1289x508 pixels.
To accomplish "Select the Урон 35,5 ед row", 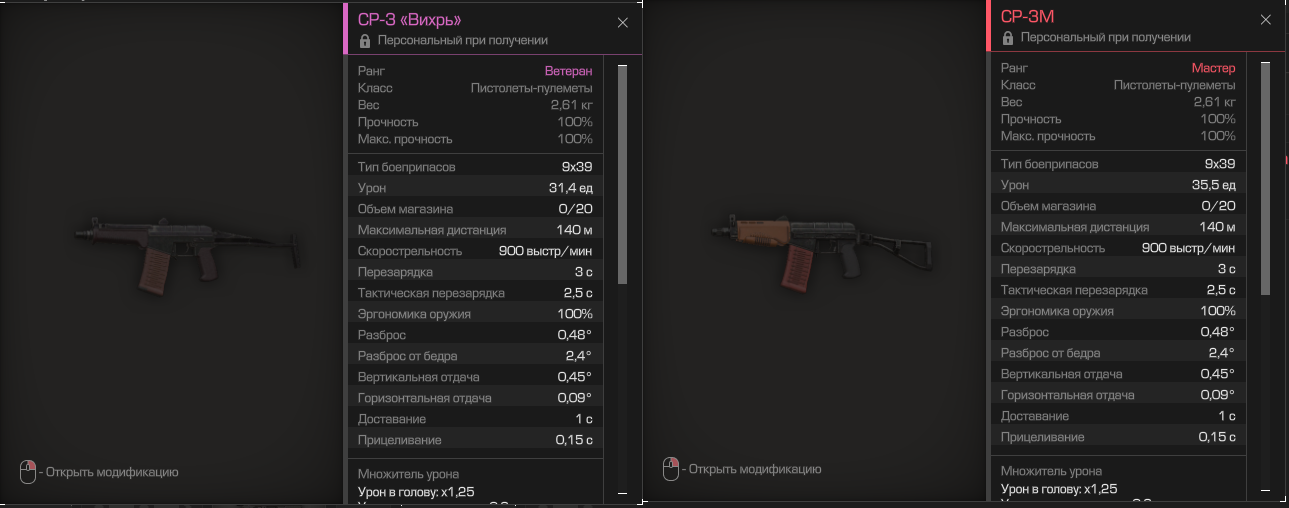I will click(1118, 185).
